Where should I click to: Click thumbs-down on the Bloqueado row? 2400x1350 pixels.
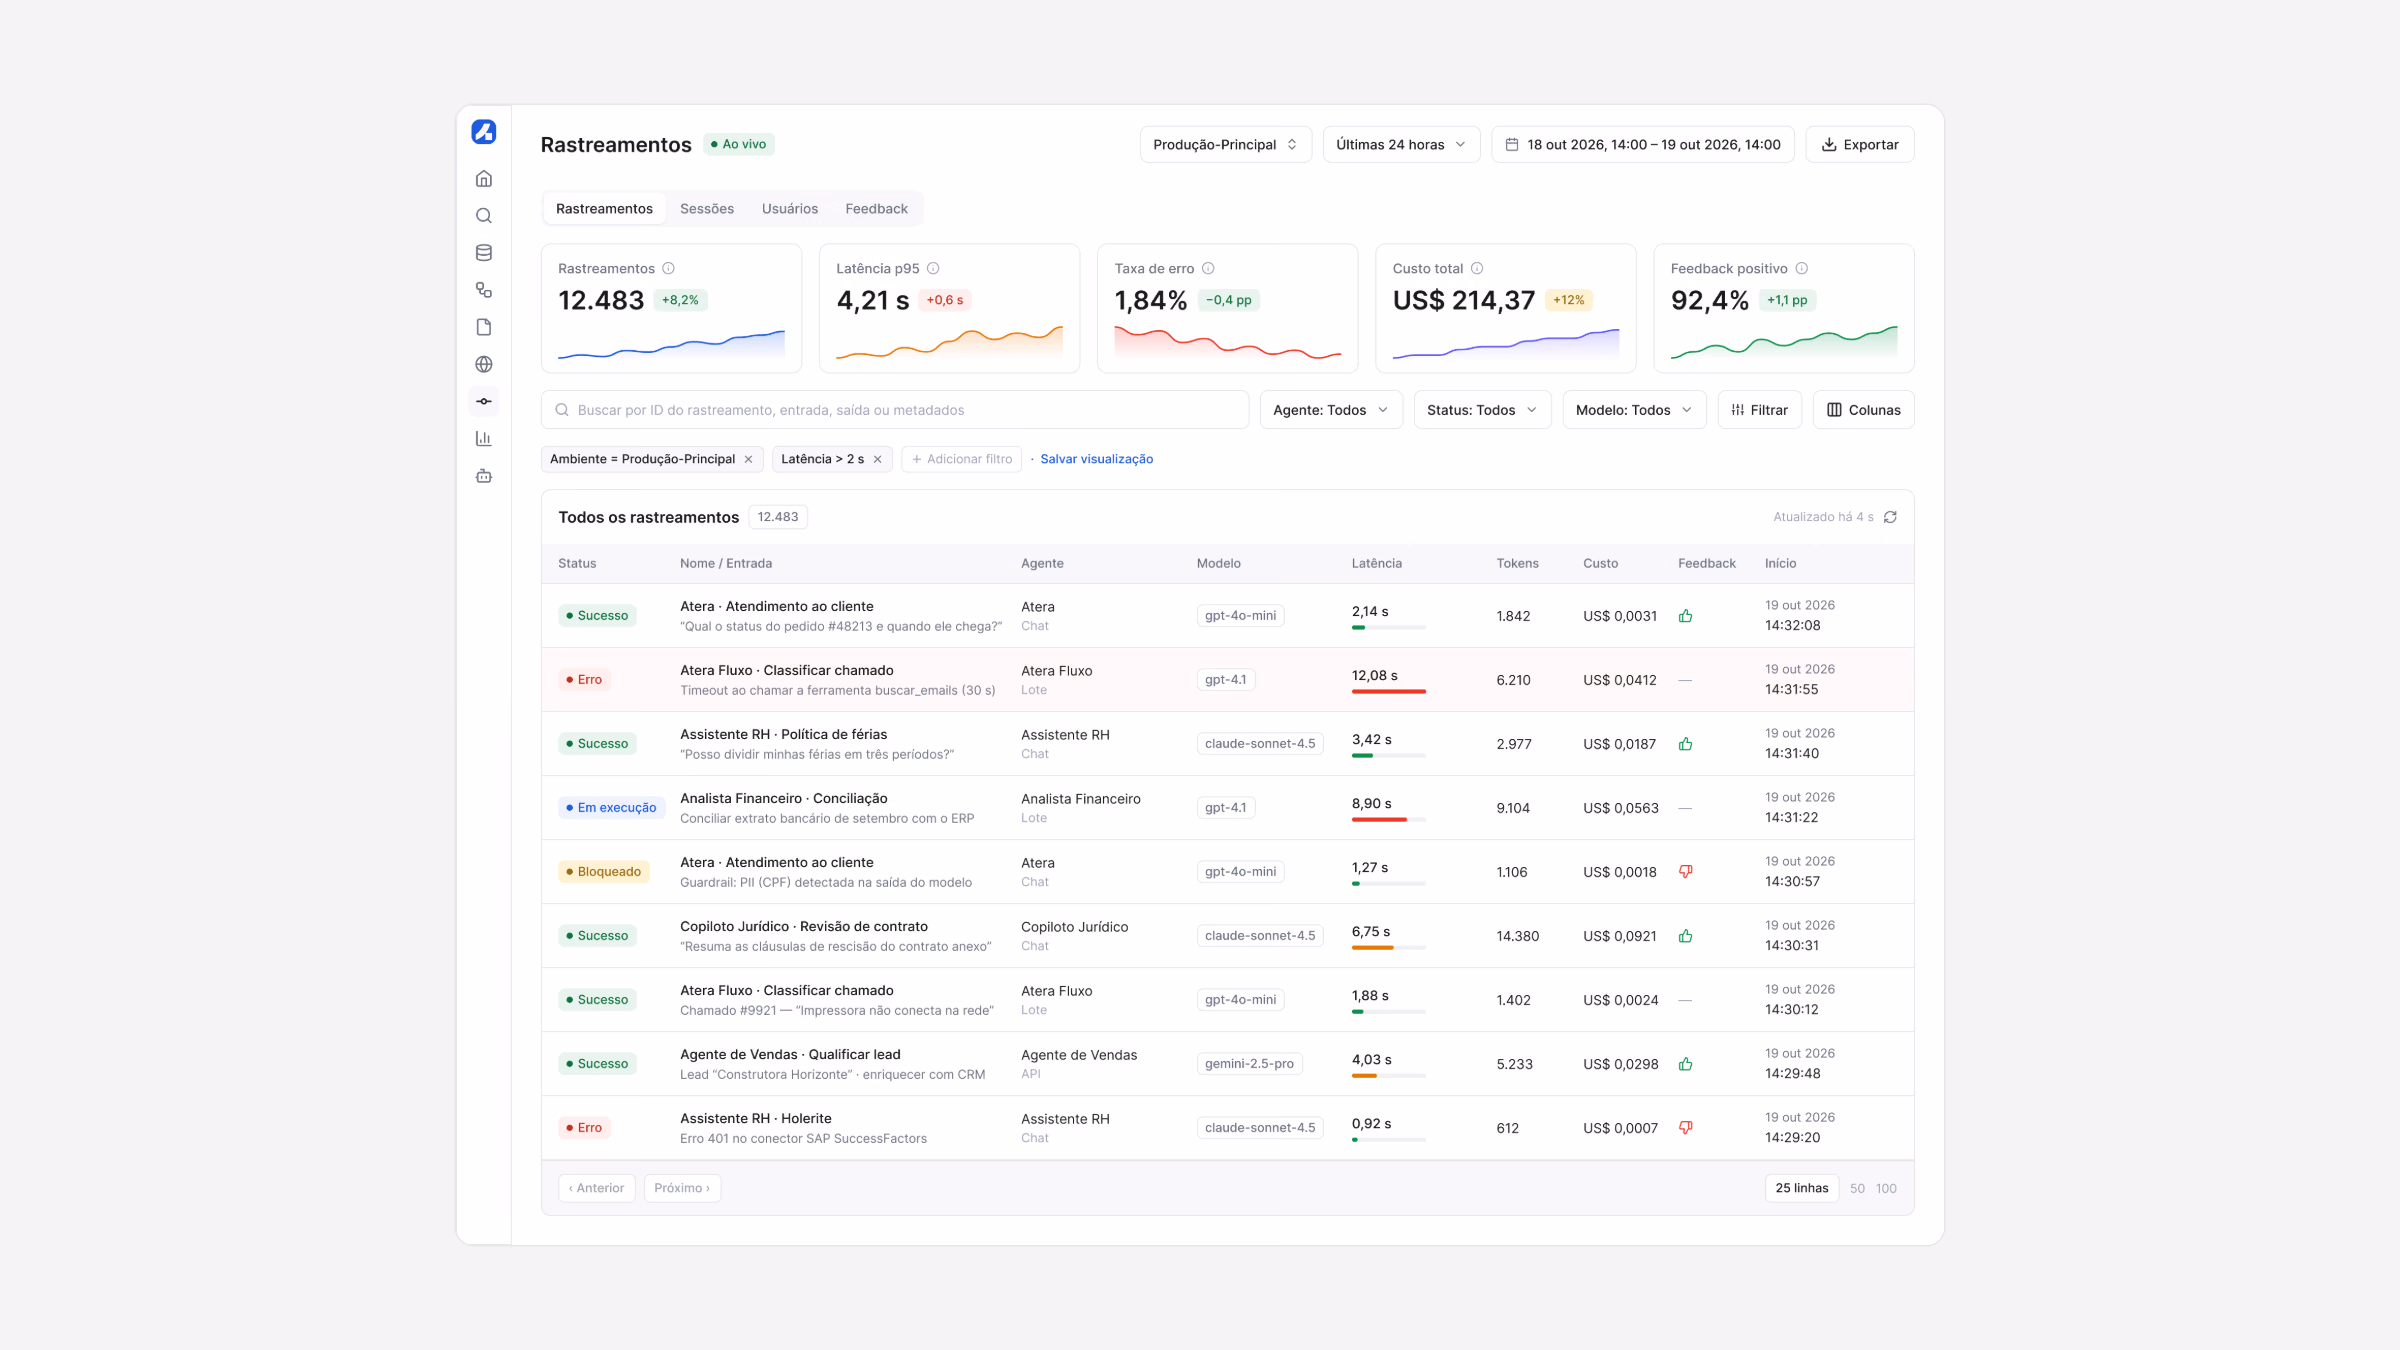(x=1686, y=871)
